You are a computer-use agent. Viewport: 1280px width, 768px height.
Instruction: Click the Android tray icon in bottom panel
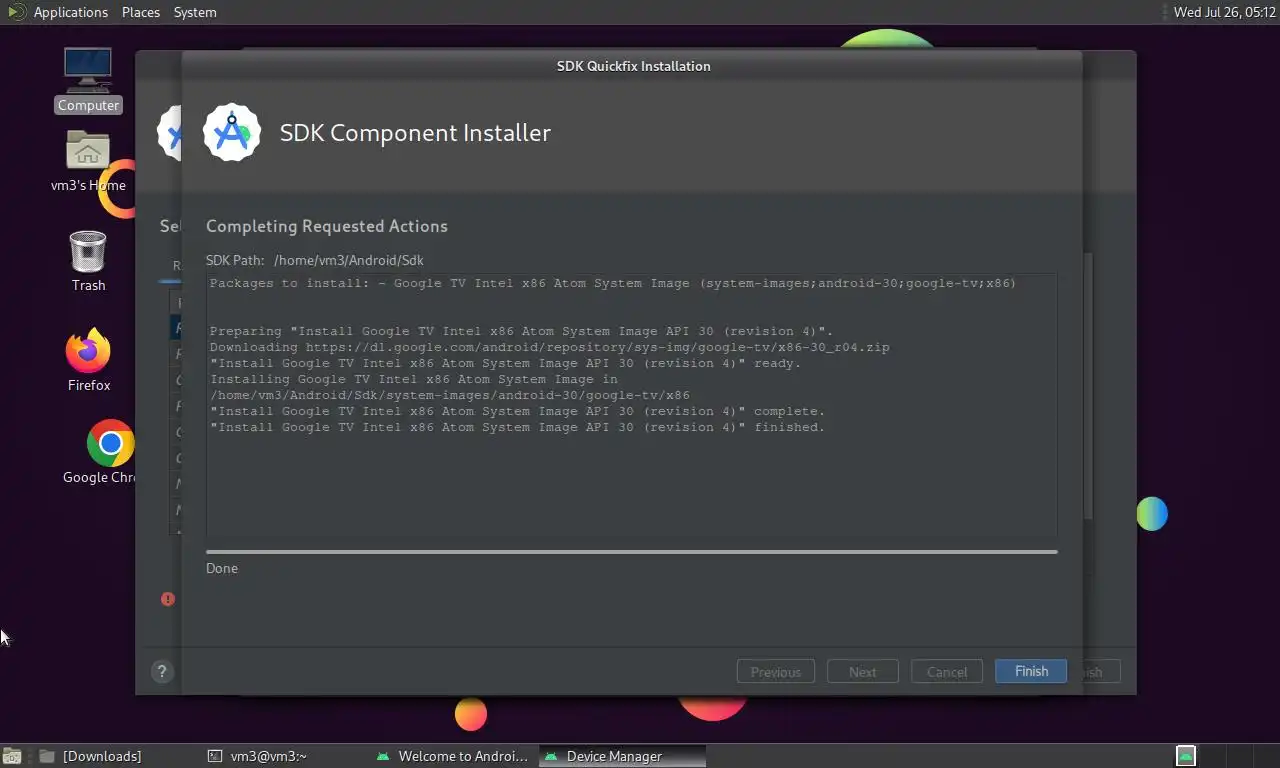tap(1185, 756)
